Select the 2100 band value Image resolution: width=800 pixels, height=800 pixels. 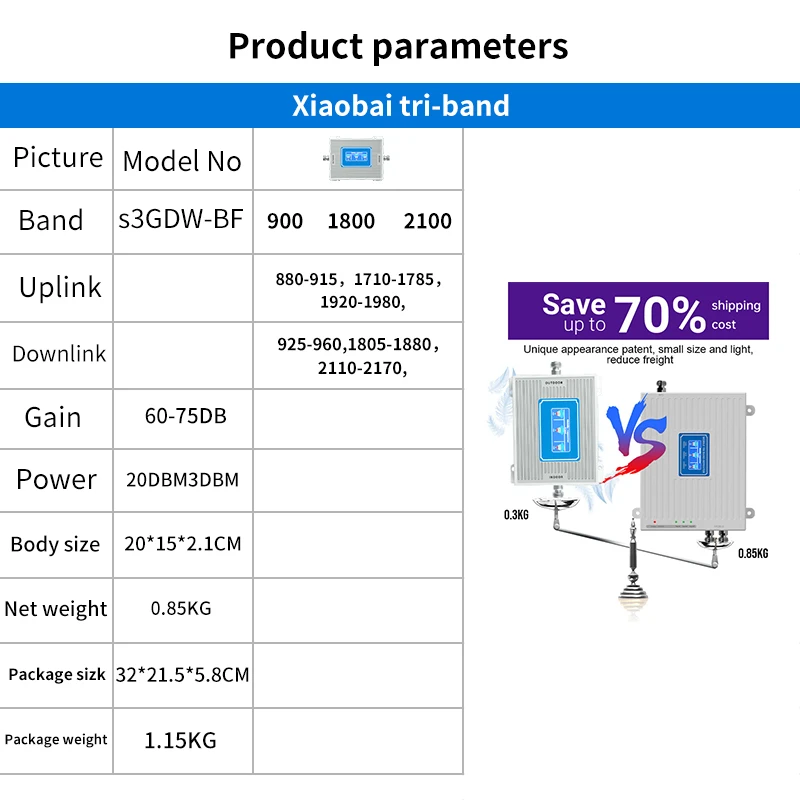point(428,222)
